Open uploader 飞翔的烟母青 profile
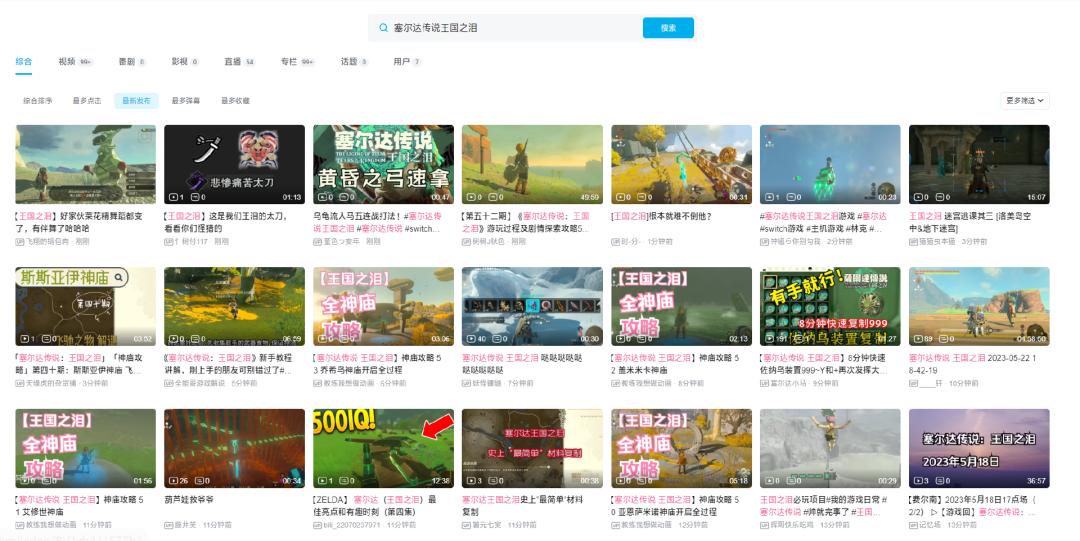The height and width of the screenshot is (541, 1080). pyautogui.click(x=48, y=242)
